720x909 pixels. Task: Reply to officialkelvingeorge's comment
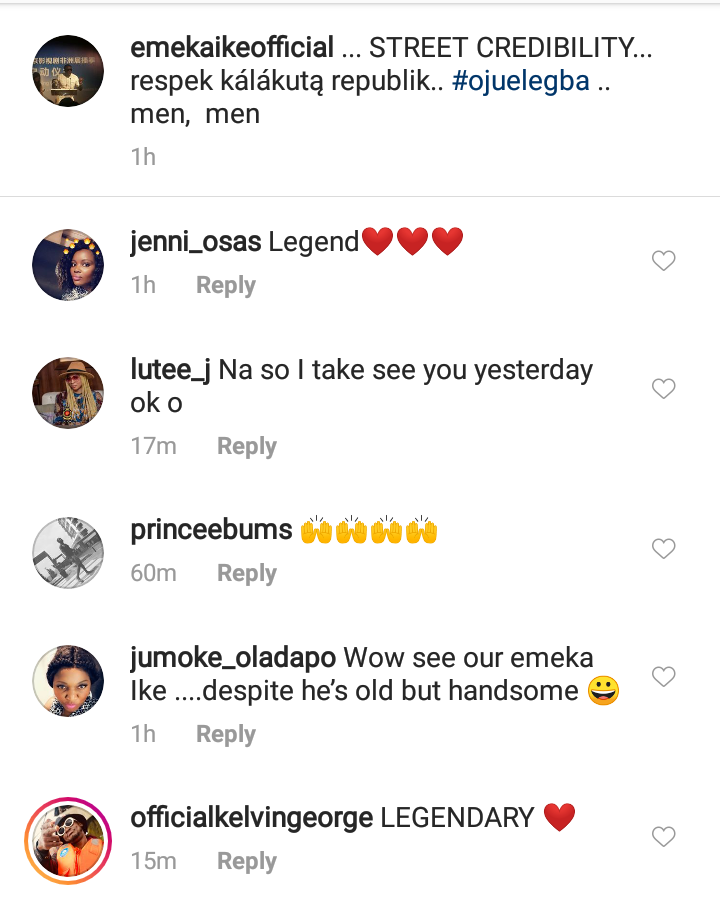(x=247, y=861)
